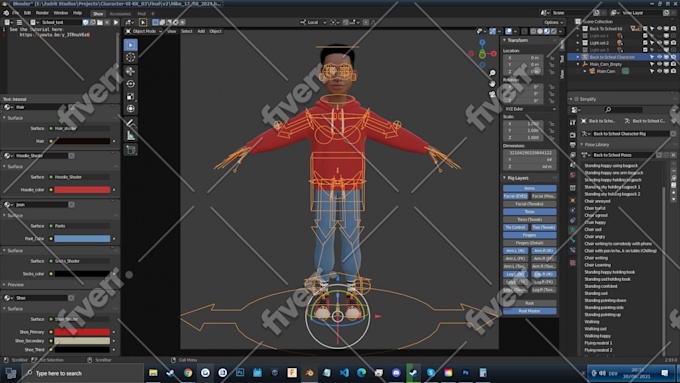The image size is (680, 383).
Task: Toggle Main_Cam_Empty selectability arrow
Action: coord(652,64)
